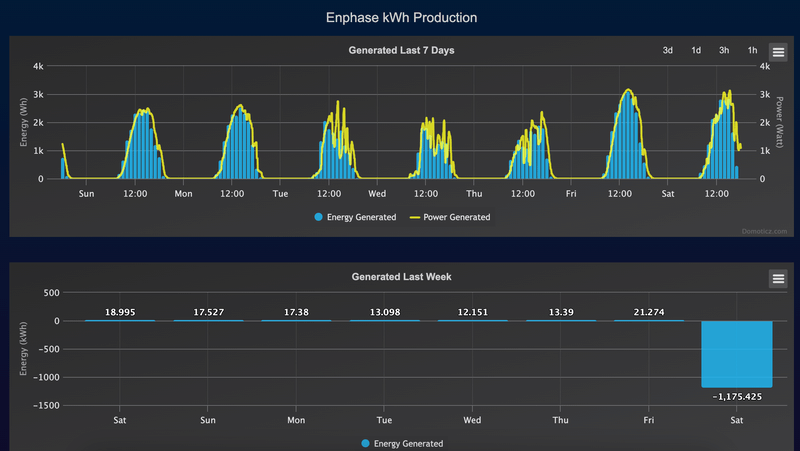Click the large negative Saturday bar
Screen dimensions: 800x451
(x=736, y=354)
